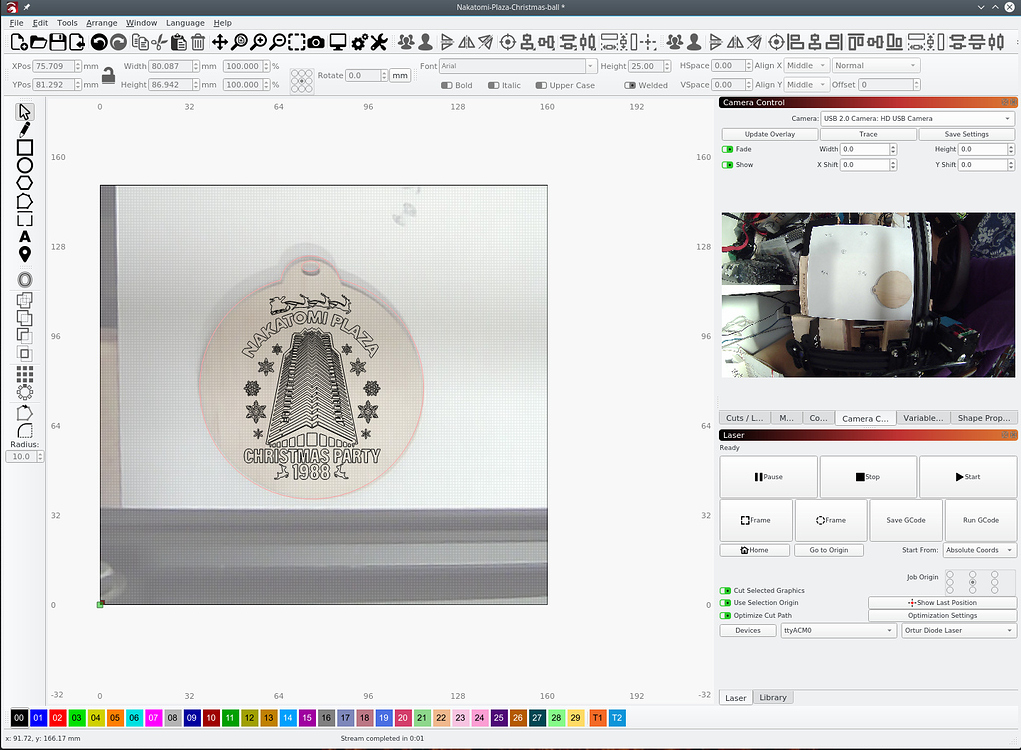Select the rectangle drawing tool
Image resolution: width=1021 pixels, height=750 pixels.
pyautogui.click(x=25, y=148)
